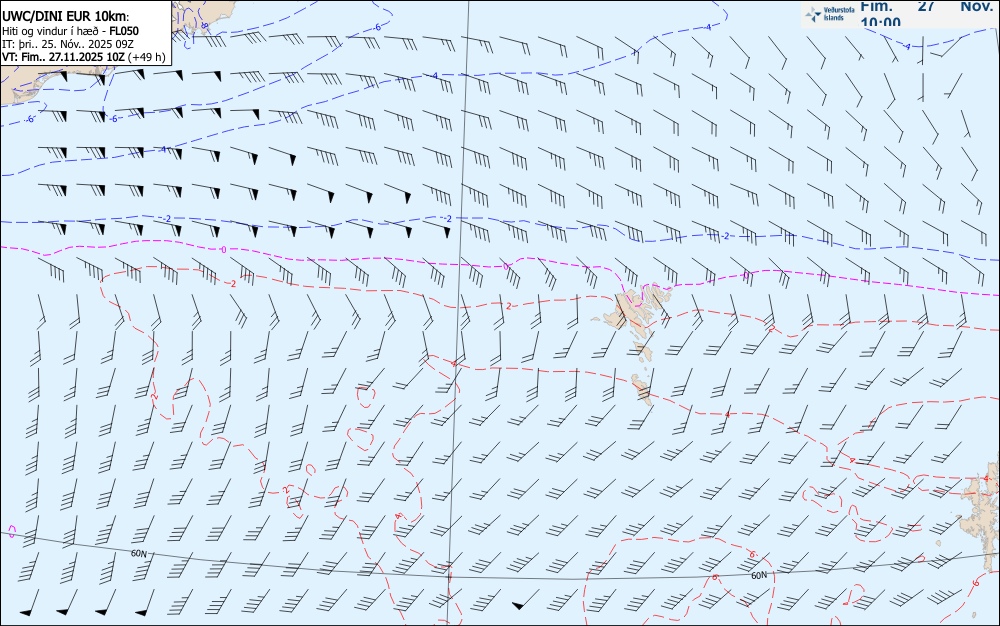Click the Veðurstofa Íslands logo
This screenshot has width=1000, height=626.
click(x=830, y=14)
